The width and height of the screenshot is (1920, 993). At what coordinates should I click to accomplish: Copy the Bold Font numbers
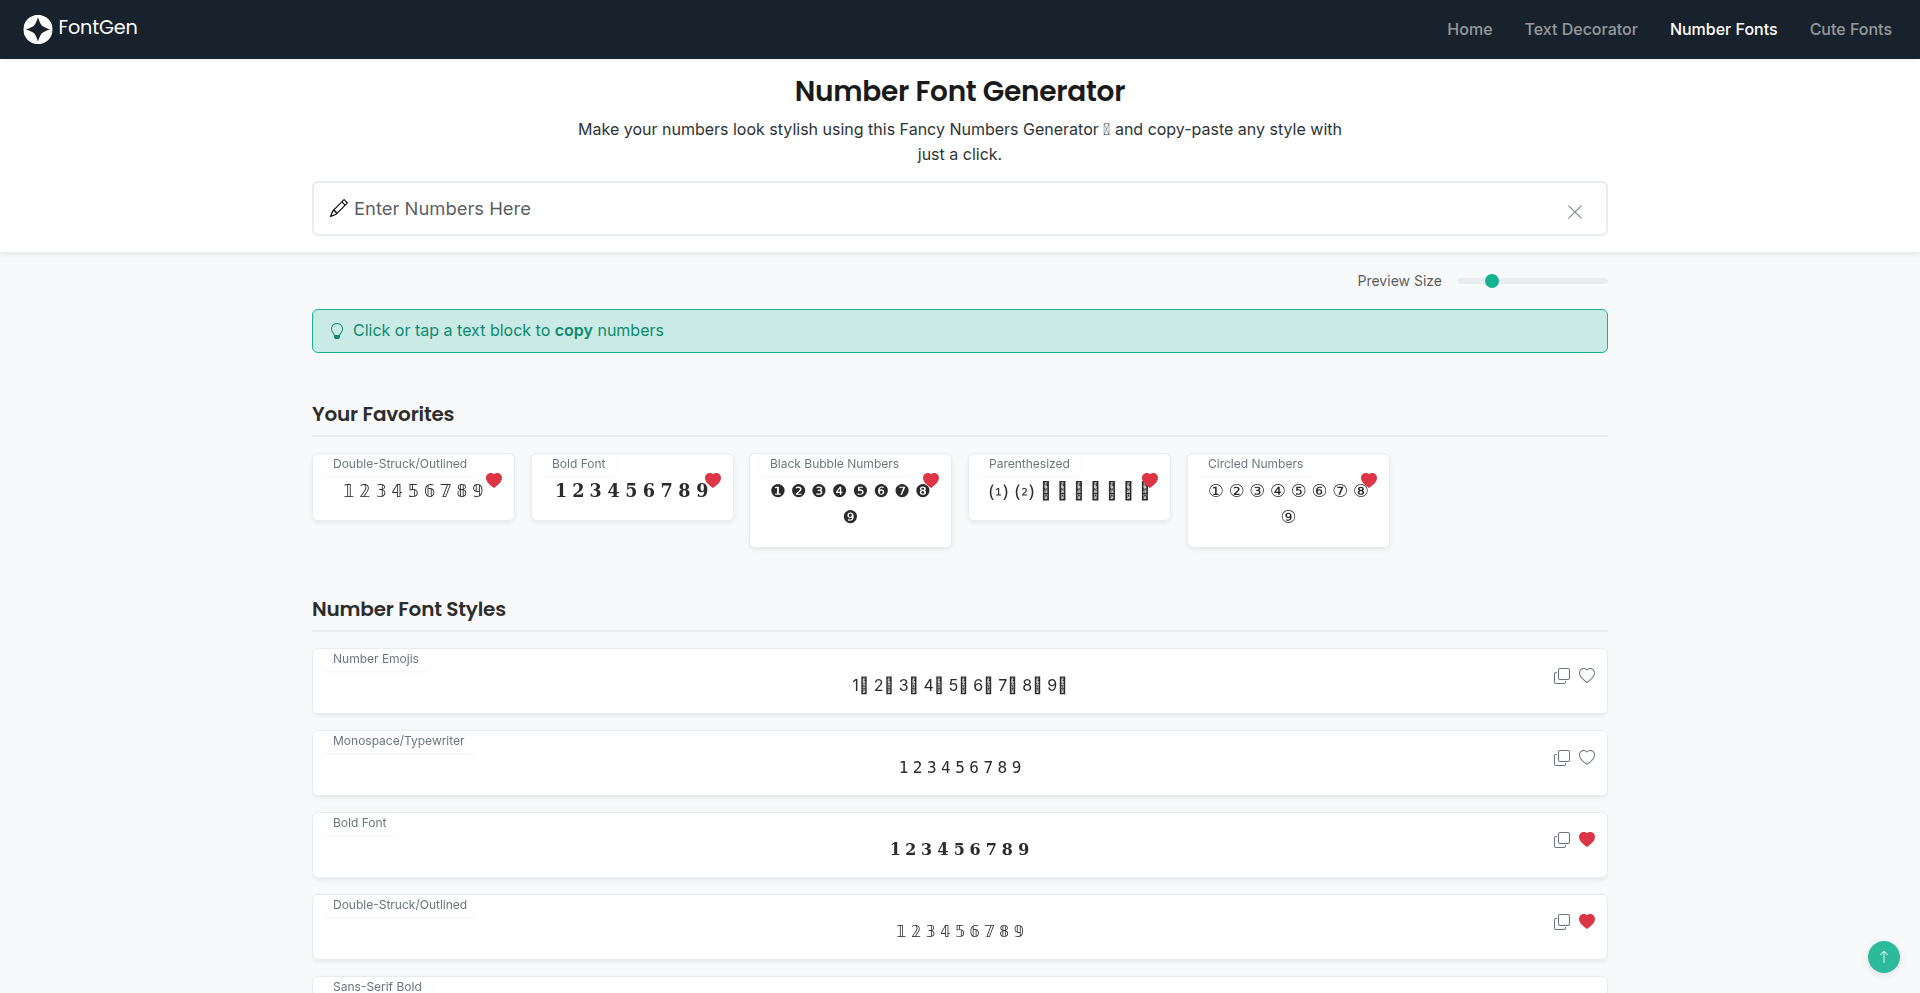tap(1561, 840)
